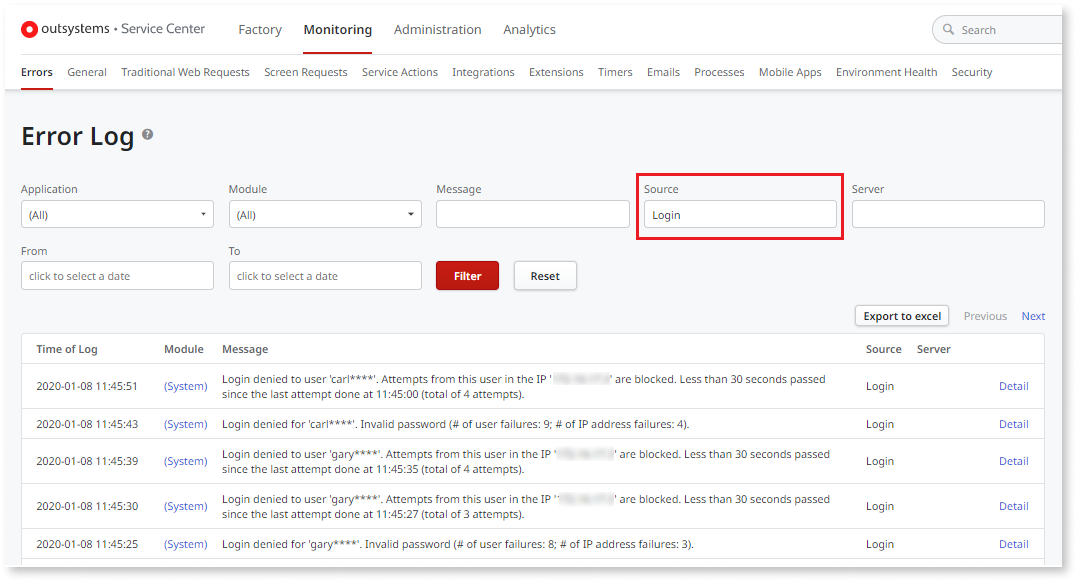
Task: Open Detail for the 11:45:43 error
Action: coord(1013,424)
